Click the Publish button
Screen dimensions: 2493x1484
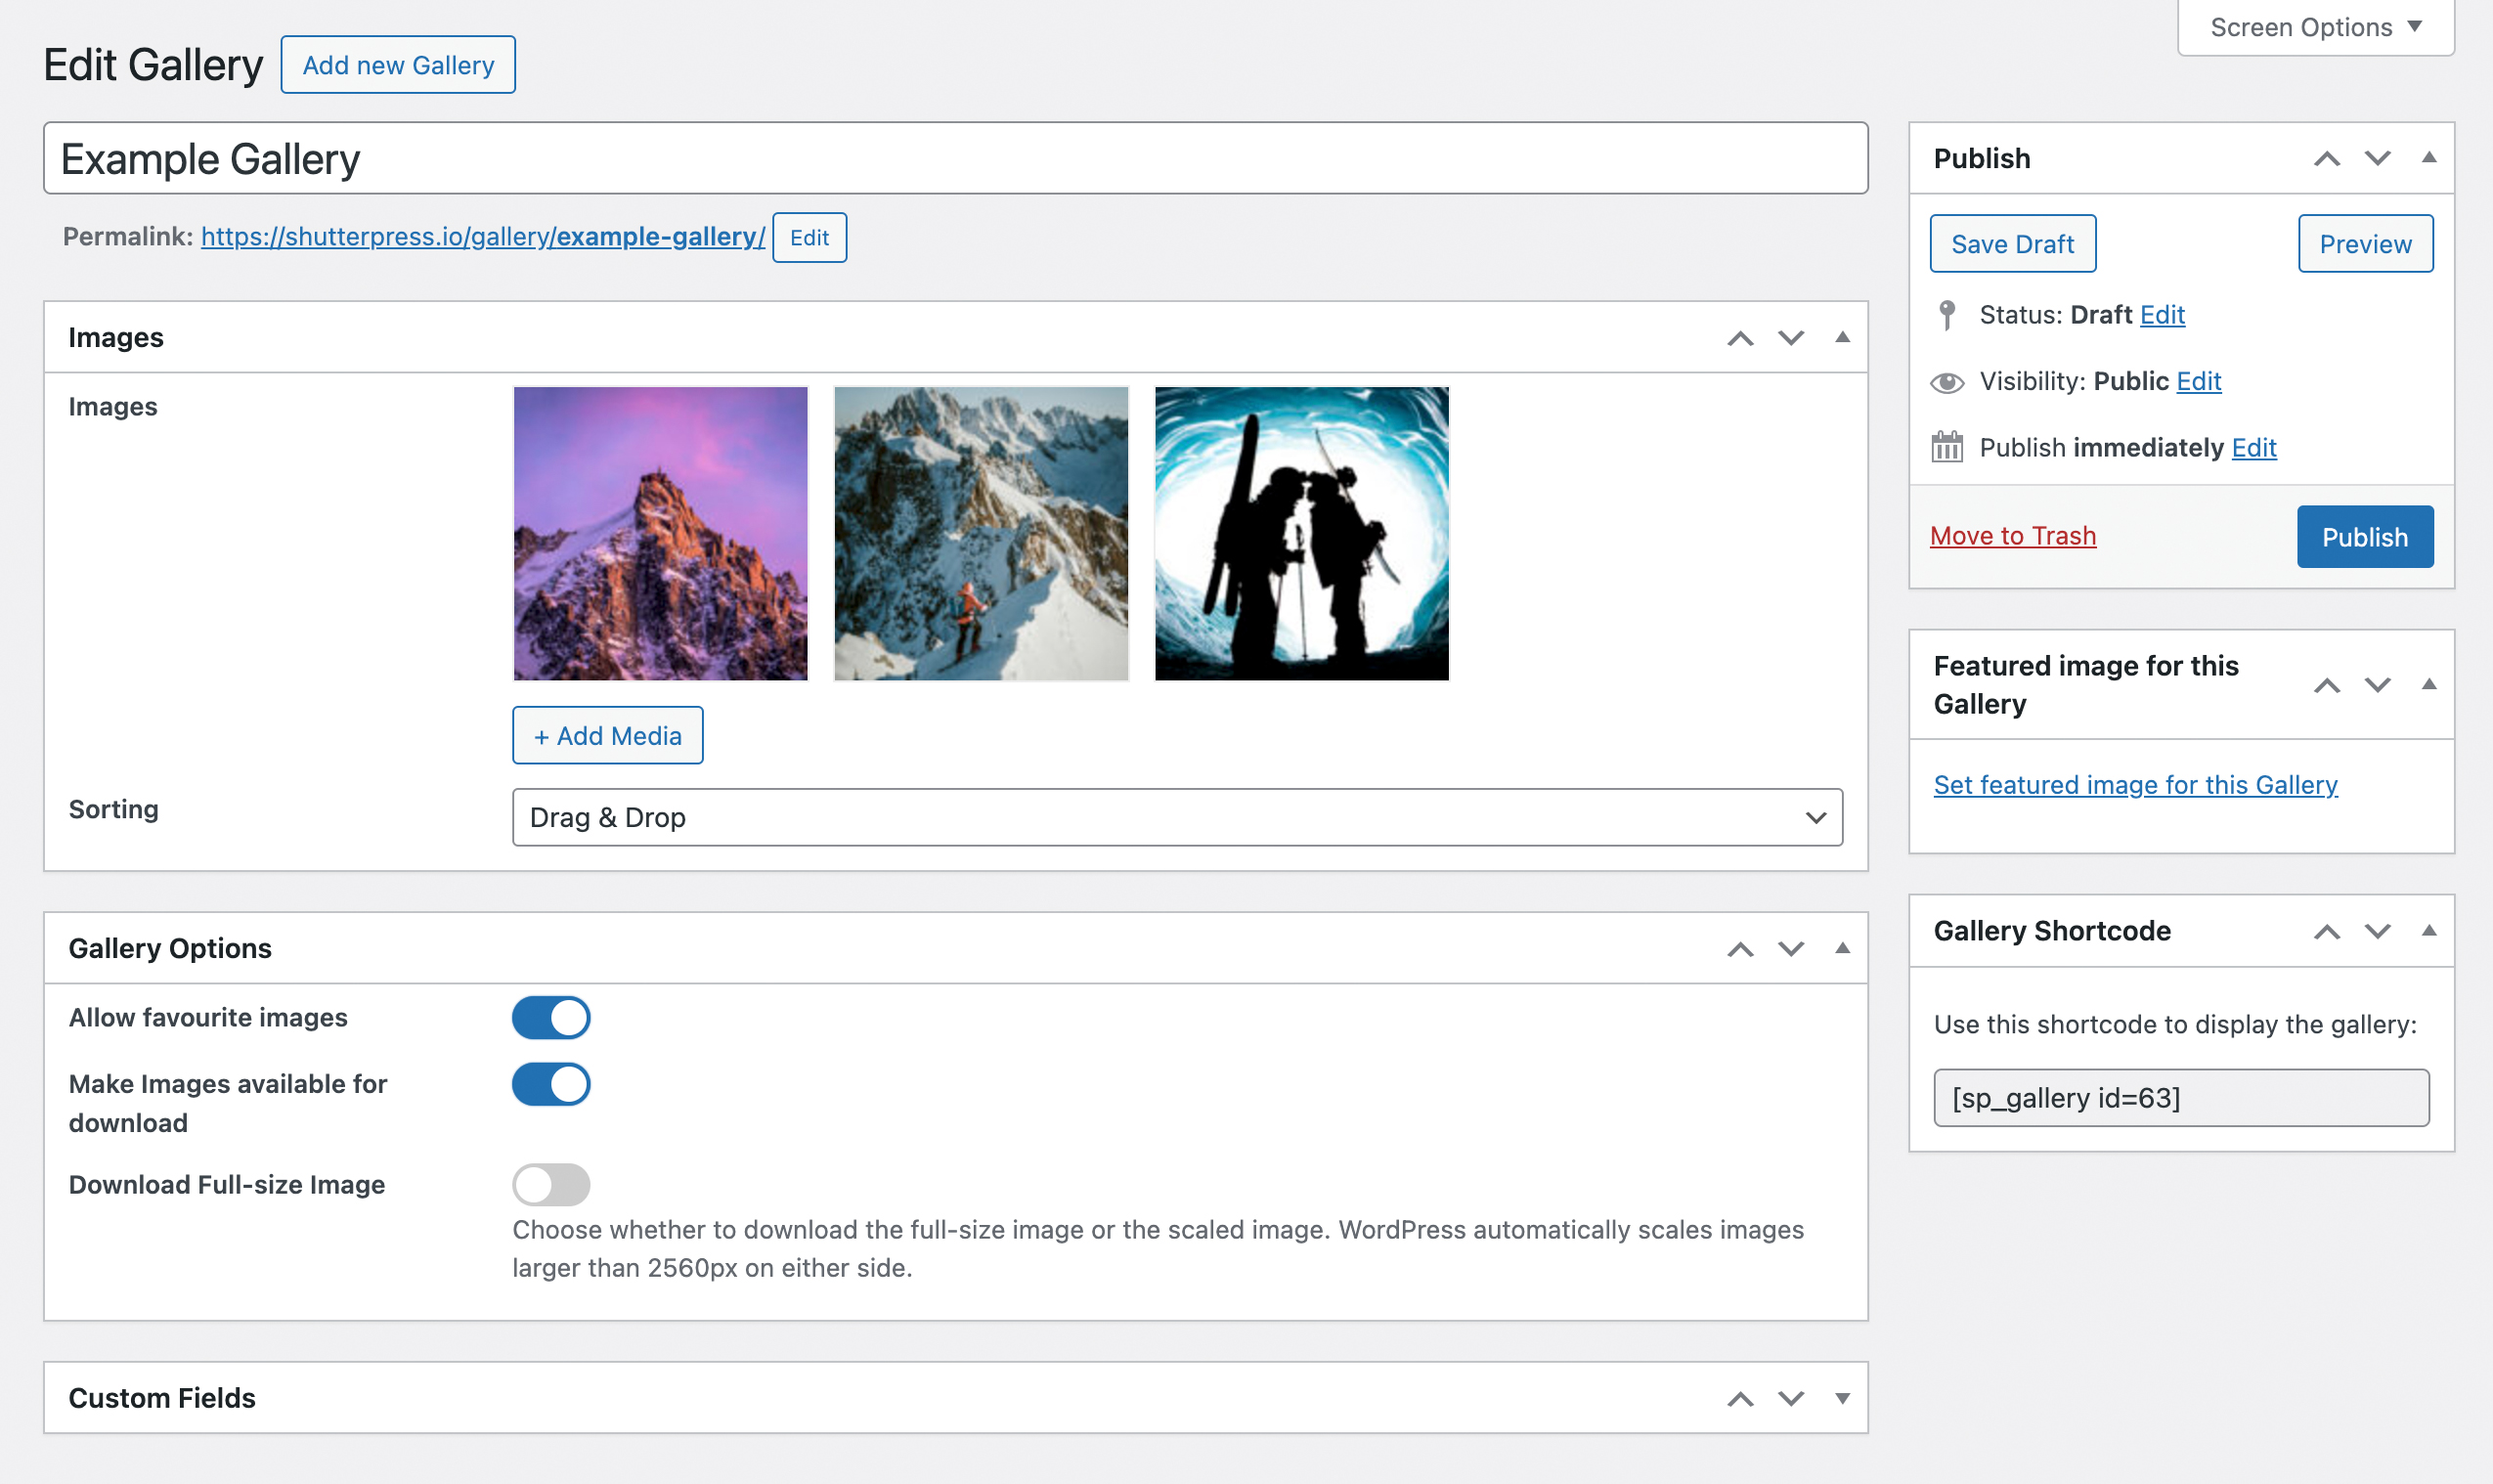click(2364, 537)
